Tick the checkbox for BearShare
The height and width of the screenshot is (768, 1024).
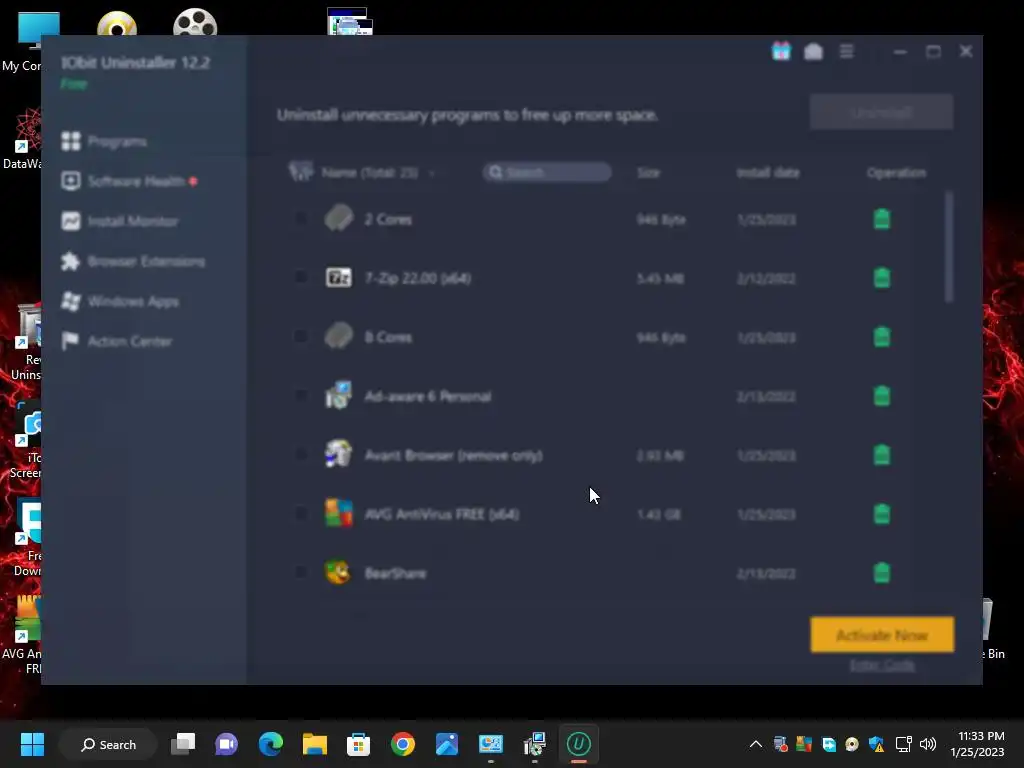click(x=300, y=573)
